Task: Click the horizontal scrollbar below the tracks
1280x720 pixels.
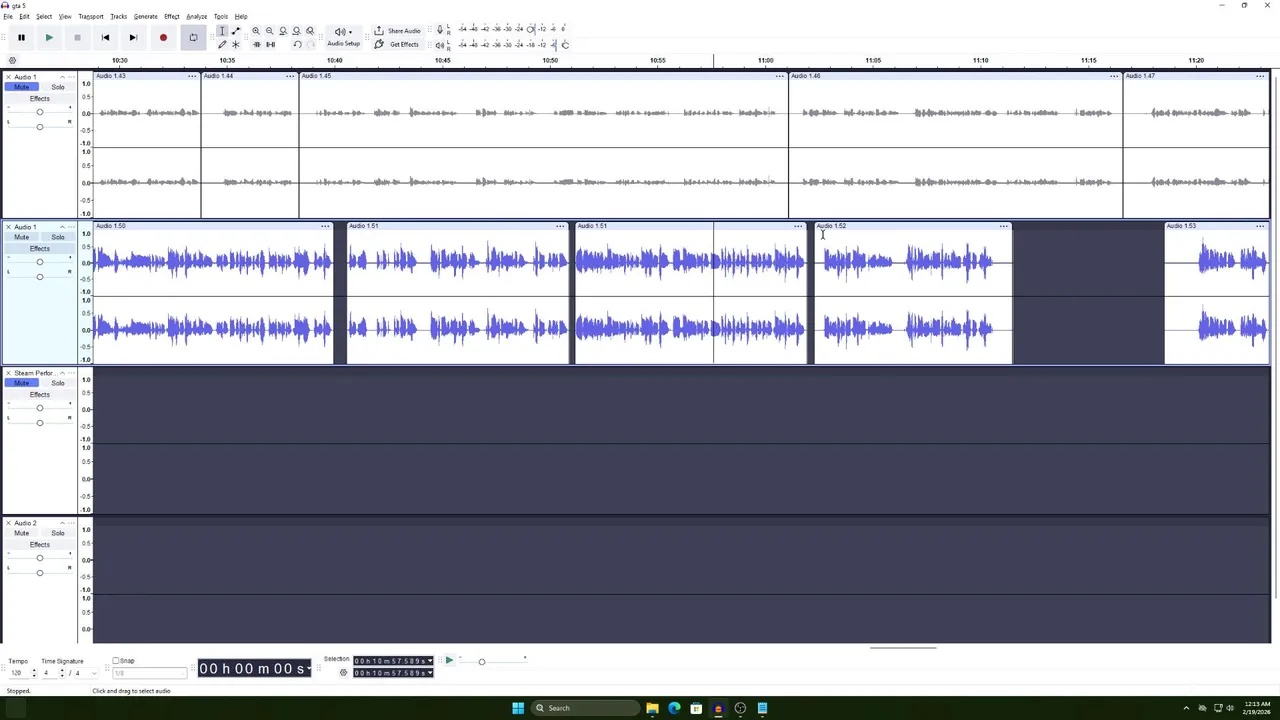Action: click(903, 648)
